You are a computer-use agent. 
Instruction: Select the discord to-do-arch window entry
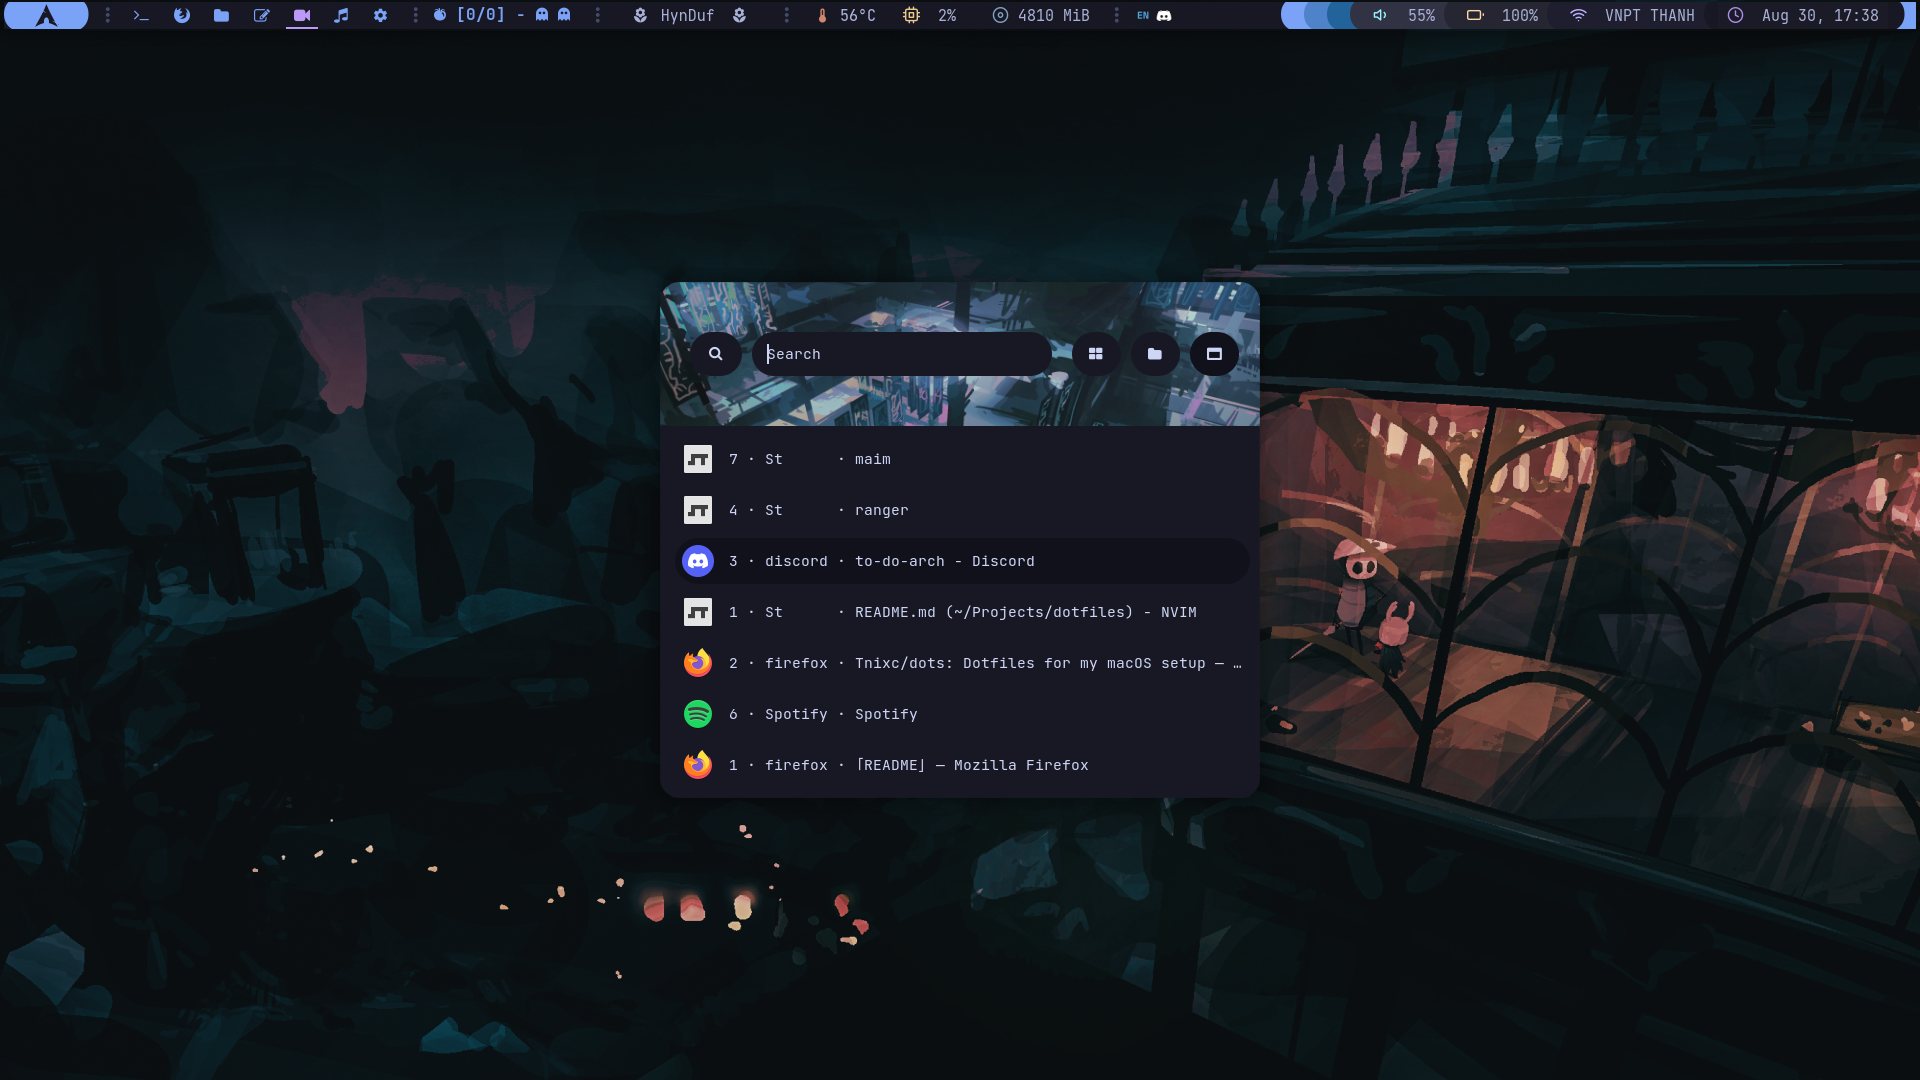(960, 561)
